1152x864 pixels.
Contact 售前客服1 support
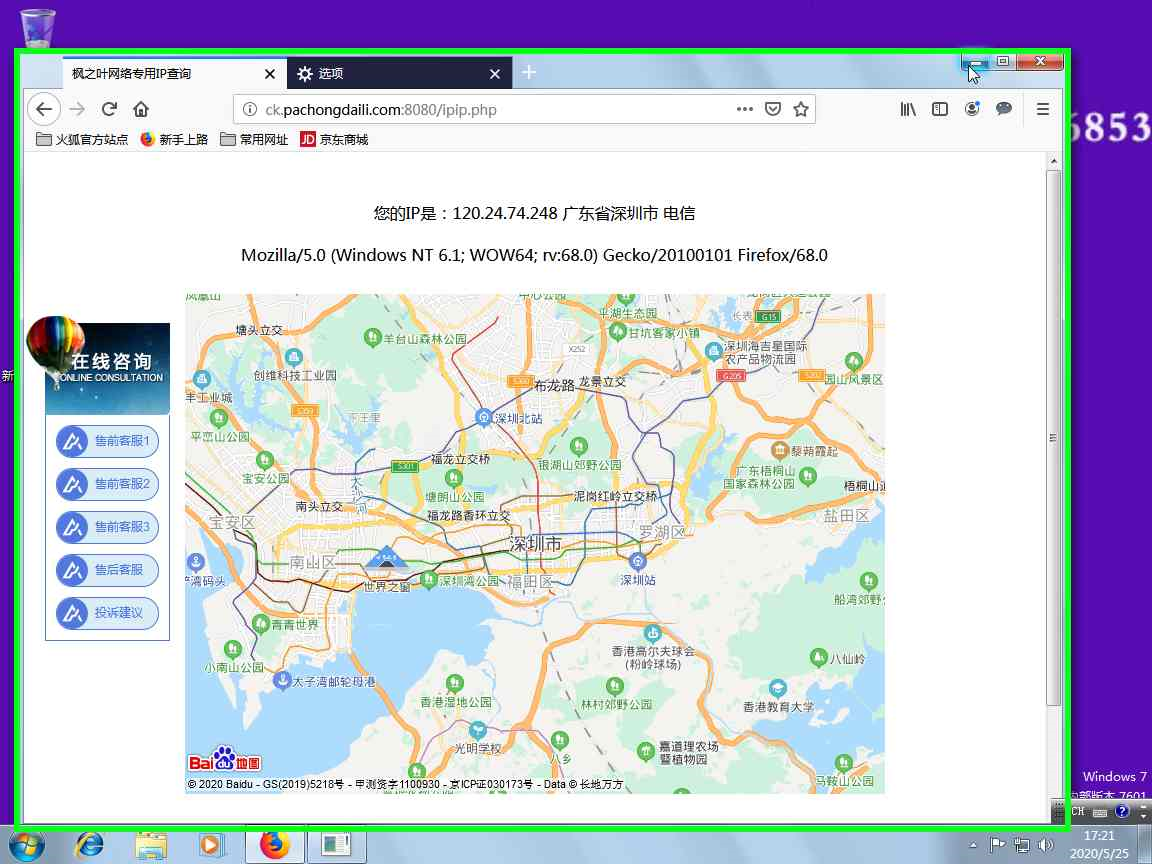point(107,442)
